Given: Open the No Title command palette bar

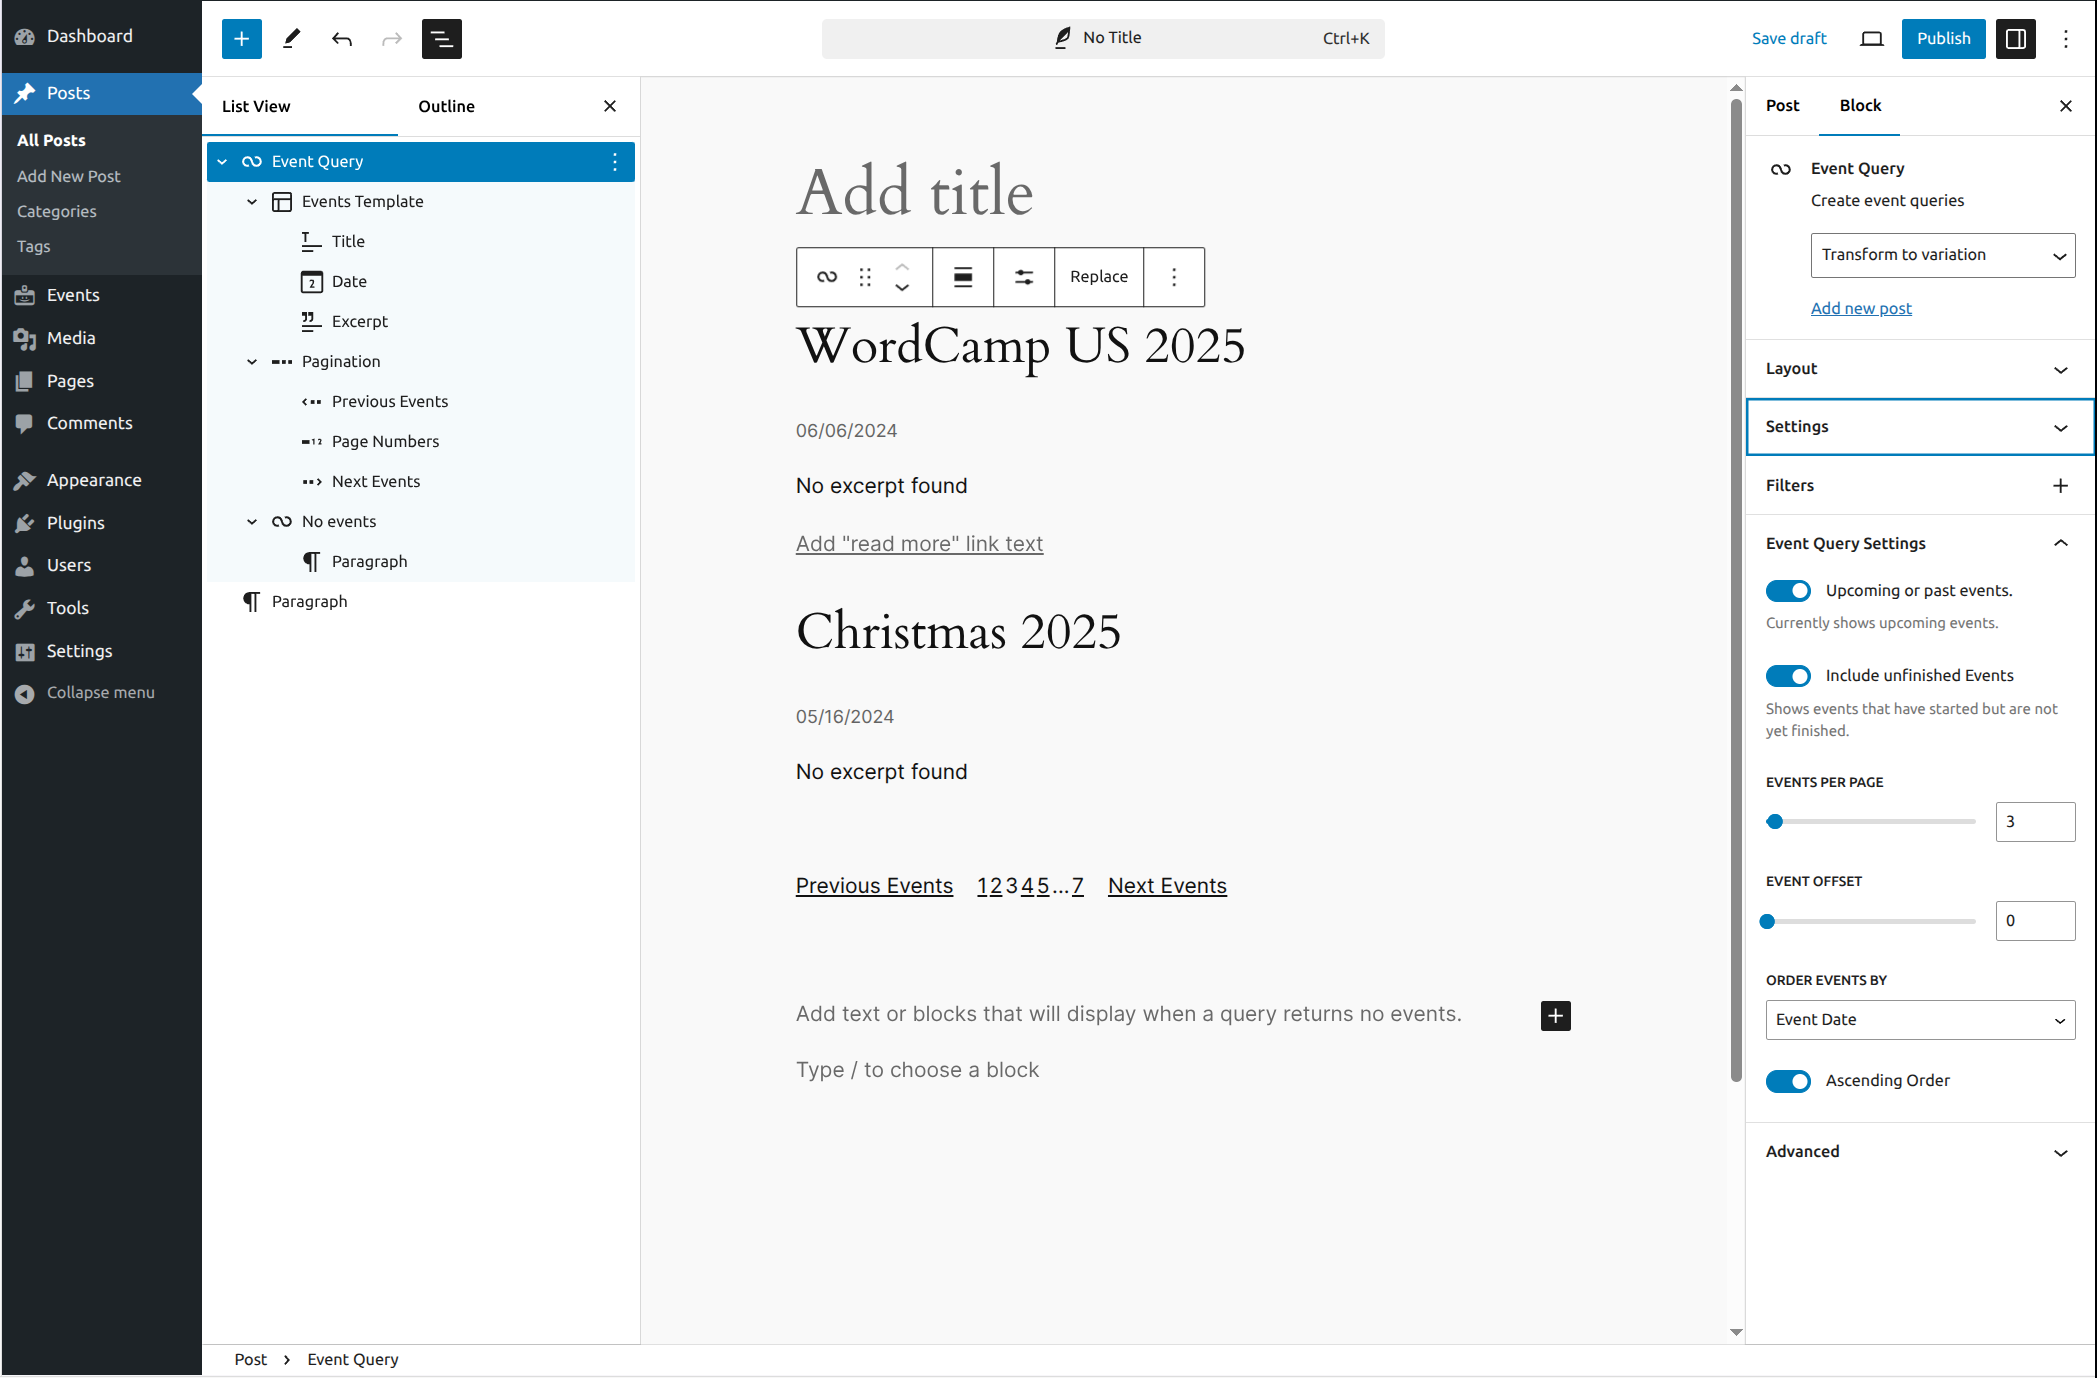Looking at the screenshot, I should tap(1103, 39).
